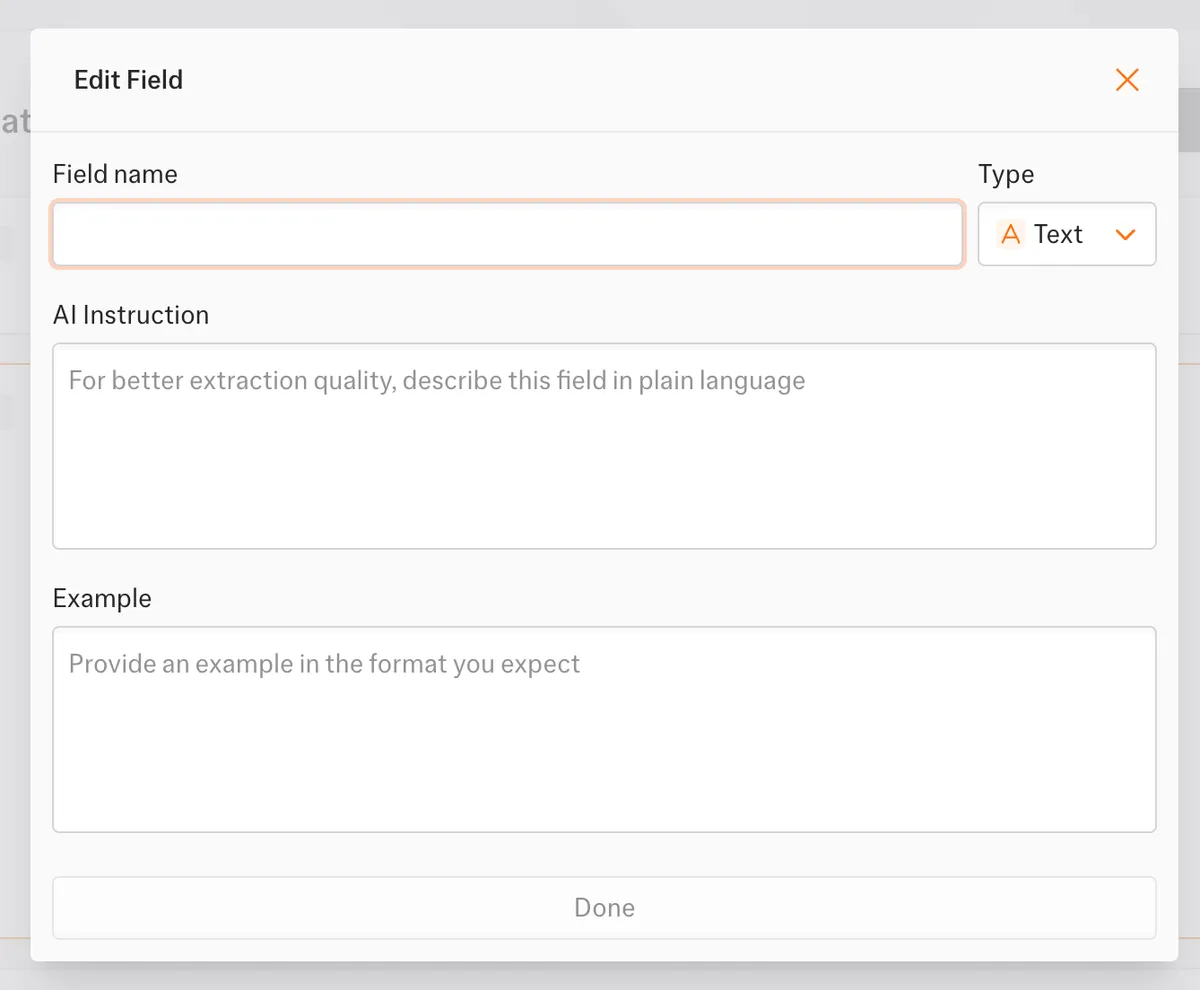The image size is (1200, 990).
Task: Close the Edit Field dialog with the orange X
Action: point(1127,80)
